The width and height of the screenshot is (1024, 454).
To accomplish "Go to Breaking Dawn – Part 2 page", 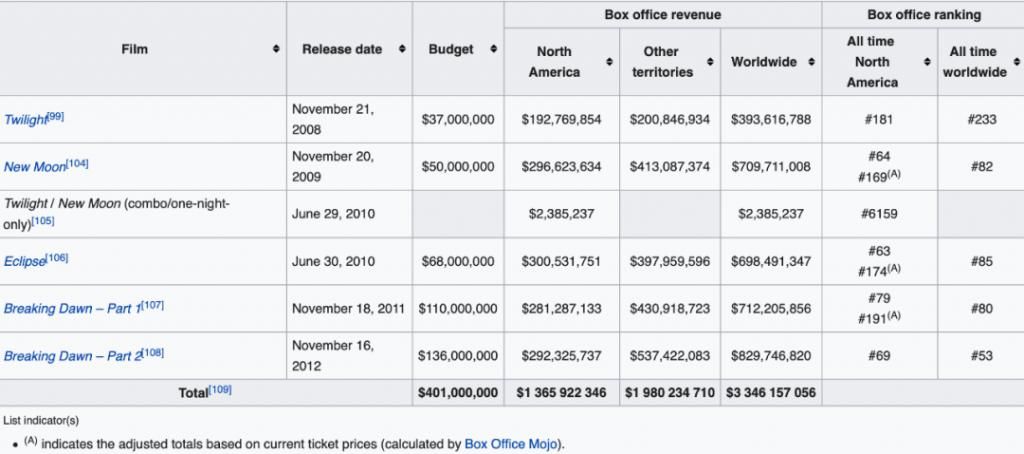I will [72, 357].
